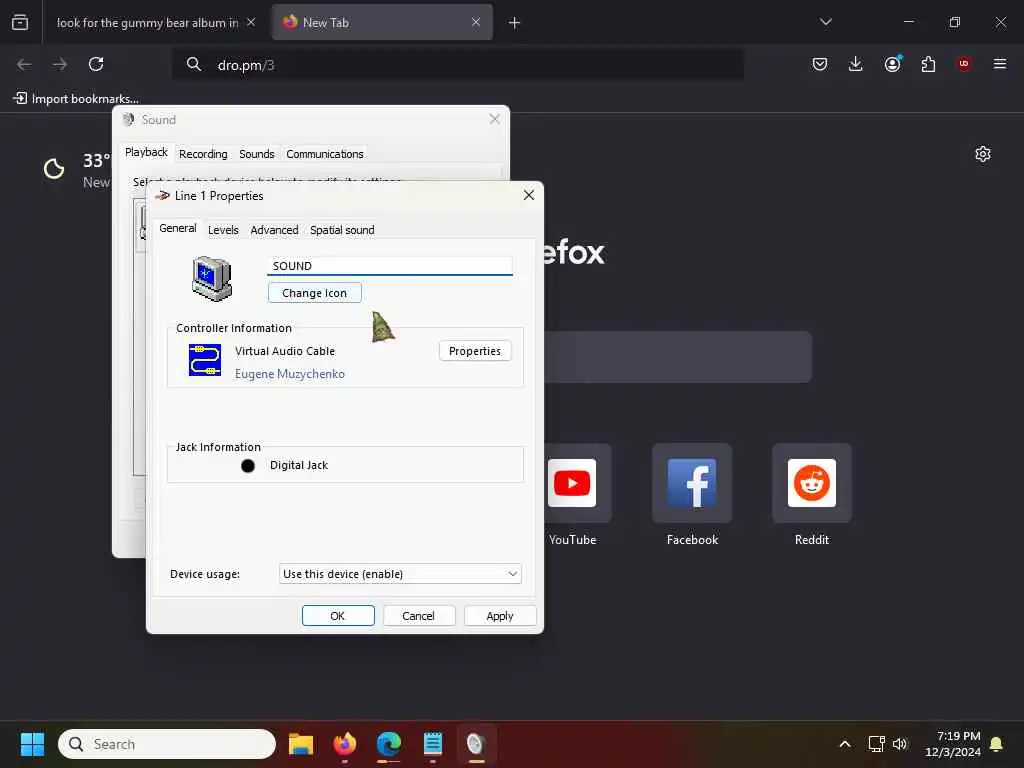This screenshot has width=1024, height=768.
Task: Open the Firefox downloads icon
Action: click(x=856, y=64)
